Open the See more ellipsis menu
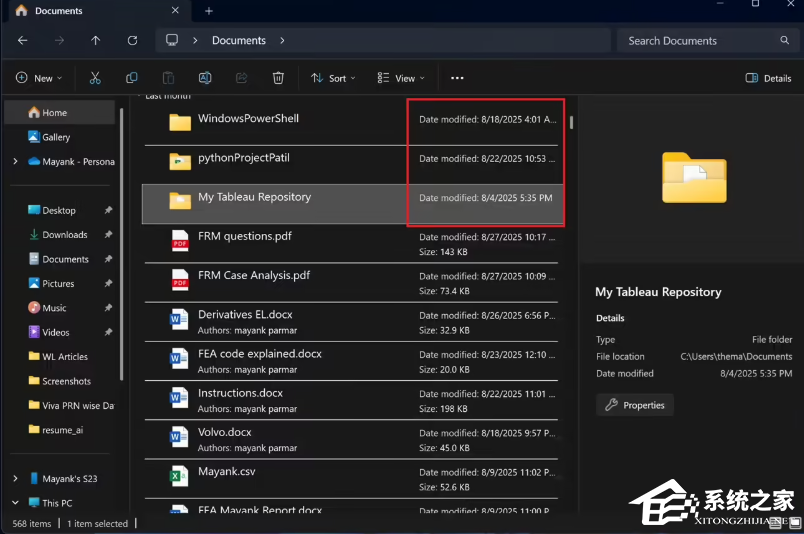 (x=457, y=78)
